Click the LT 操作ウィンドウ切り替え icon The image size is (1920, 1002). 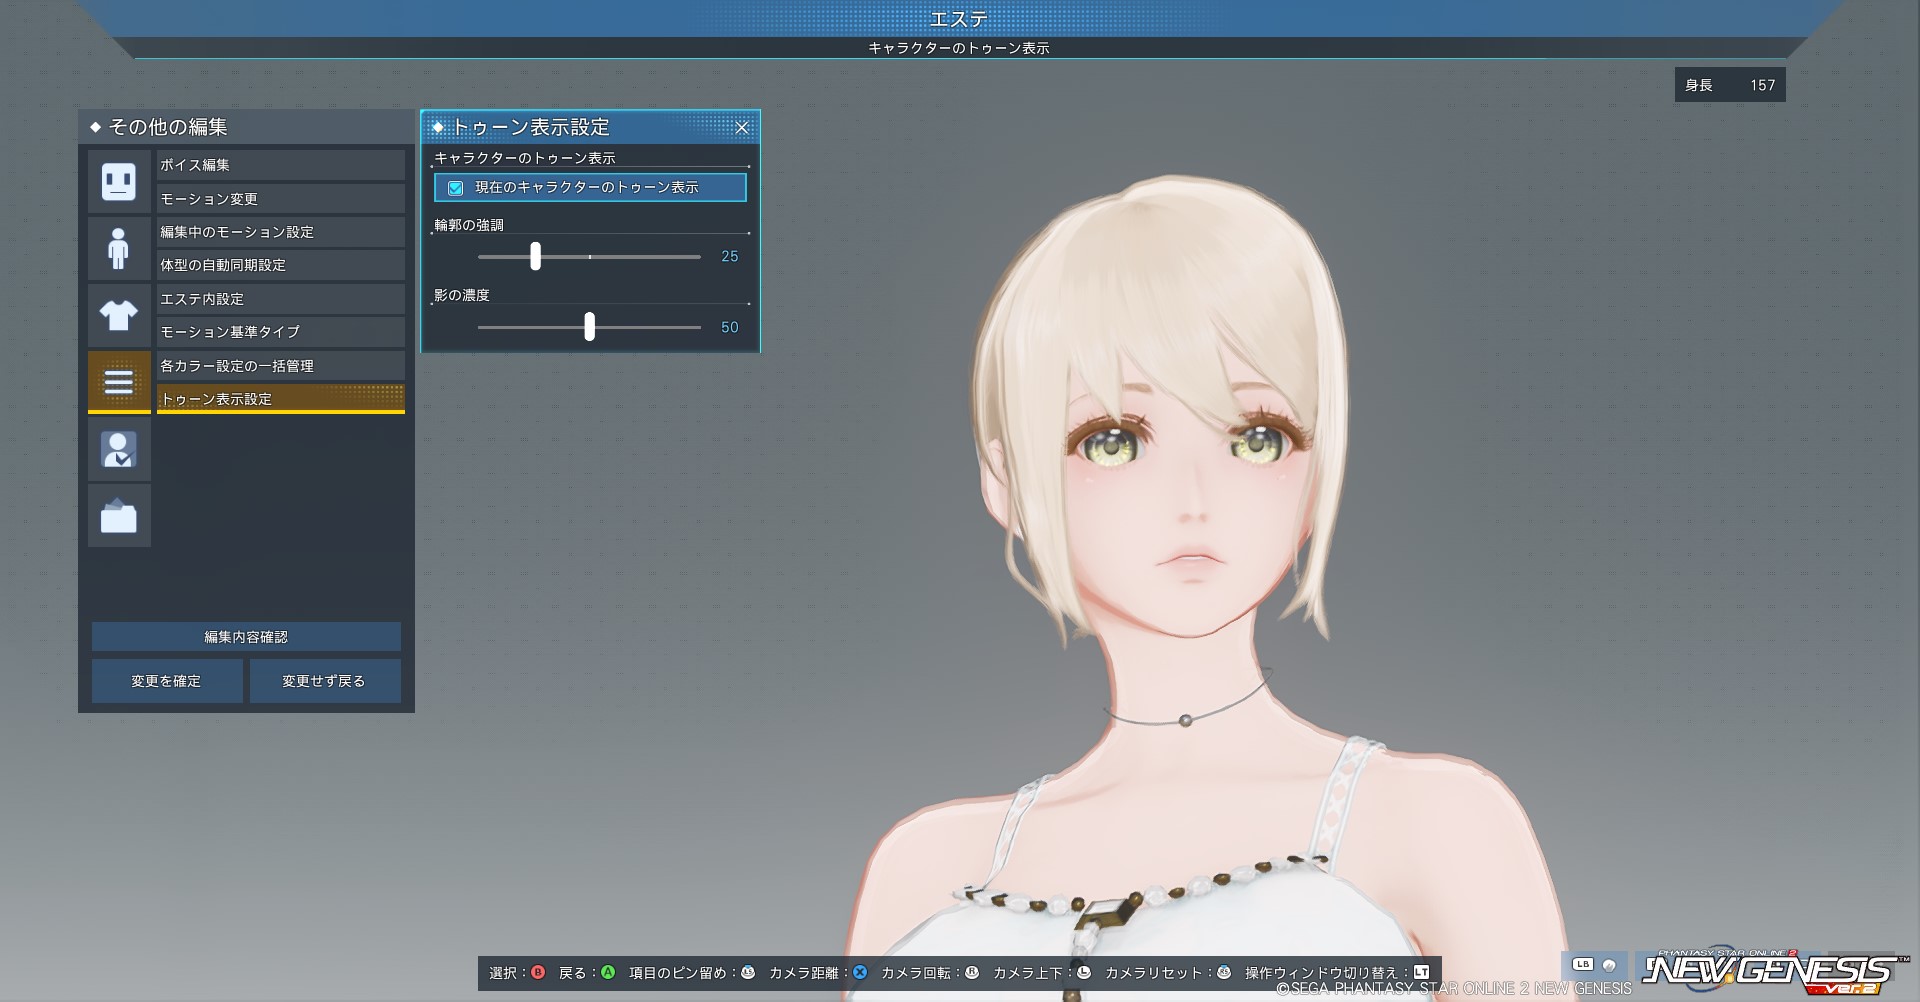point(1421,972)
